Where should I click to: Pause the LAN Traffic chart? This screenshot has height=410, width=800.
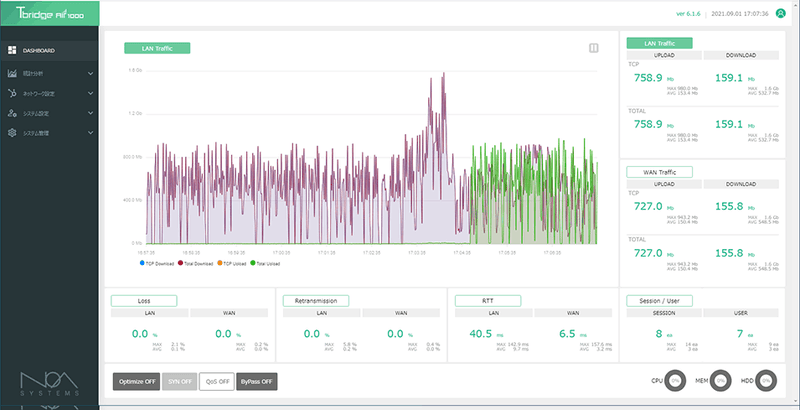[593, 48]
